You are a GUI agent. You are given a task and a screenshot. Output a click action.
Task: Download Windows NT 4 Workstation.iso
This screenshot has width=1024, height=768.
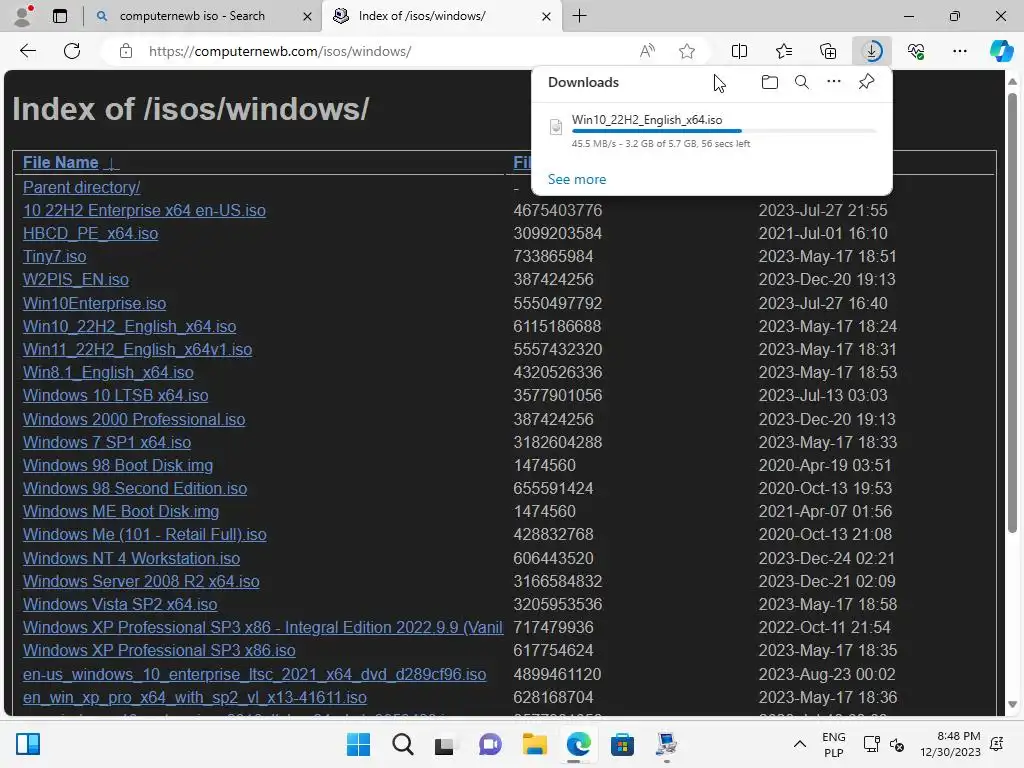[131, 558]
